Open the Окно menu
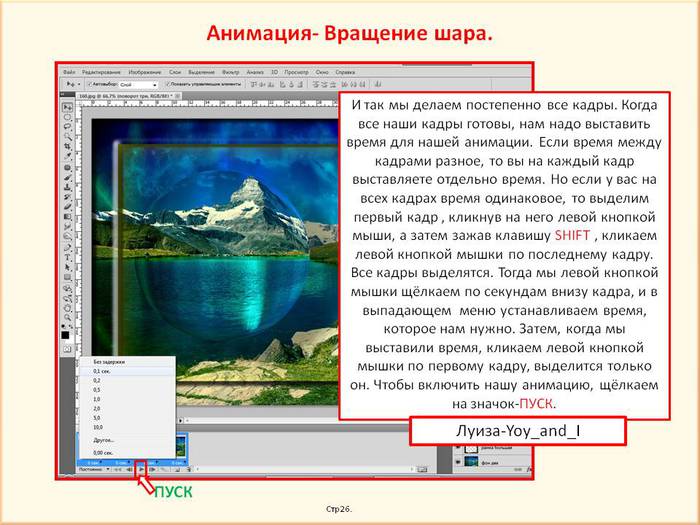 pyautogui.click(x=322, y=72)
